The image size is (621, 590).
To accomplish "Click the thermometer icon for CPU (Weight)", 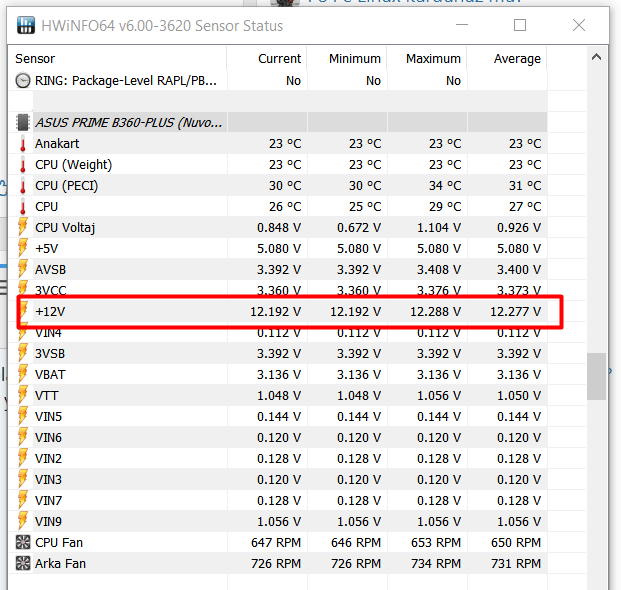I will pyautogui.click(x=23, y=164).
